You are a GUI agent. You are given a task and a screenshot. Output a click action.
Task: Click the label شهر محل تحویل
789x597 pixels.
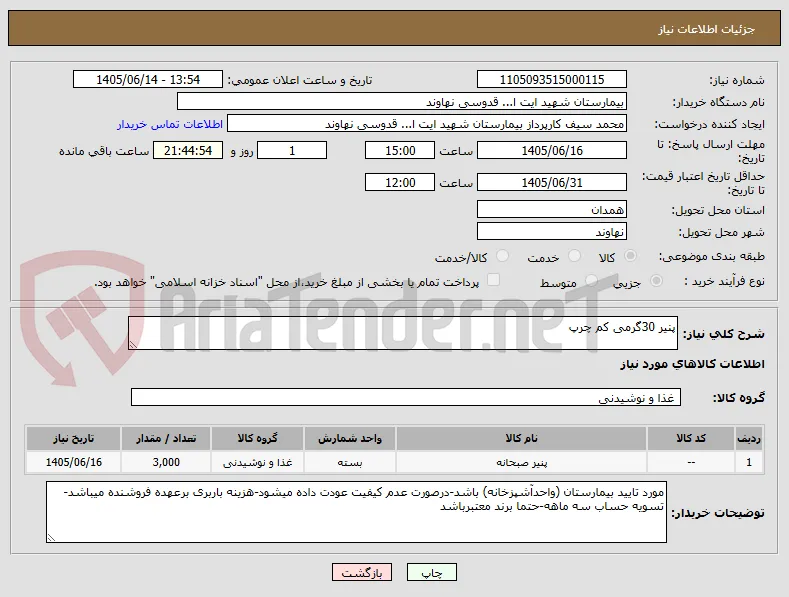[722, 232]
